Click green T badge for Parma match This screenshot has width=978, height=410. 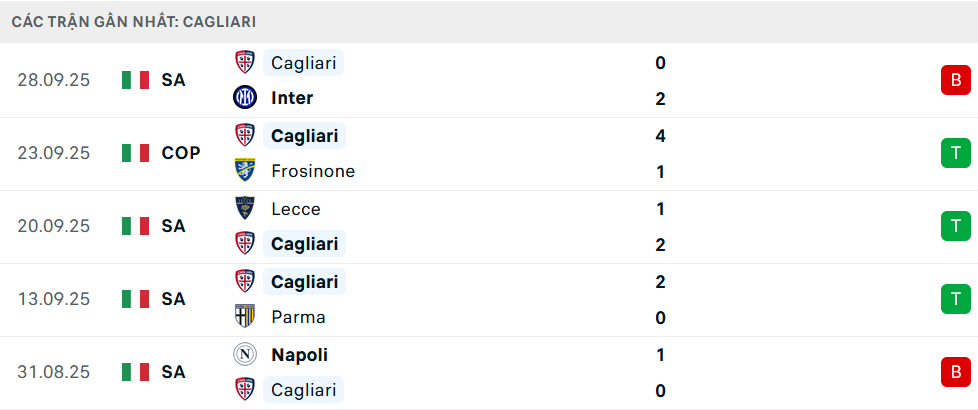pyautogui.click(x=955, y=299)
